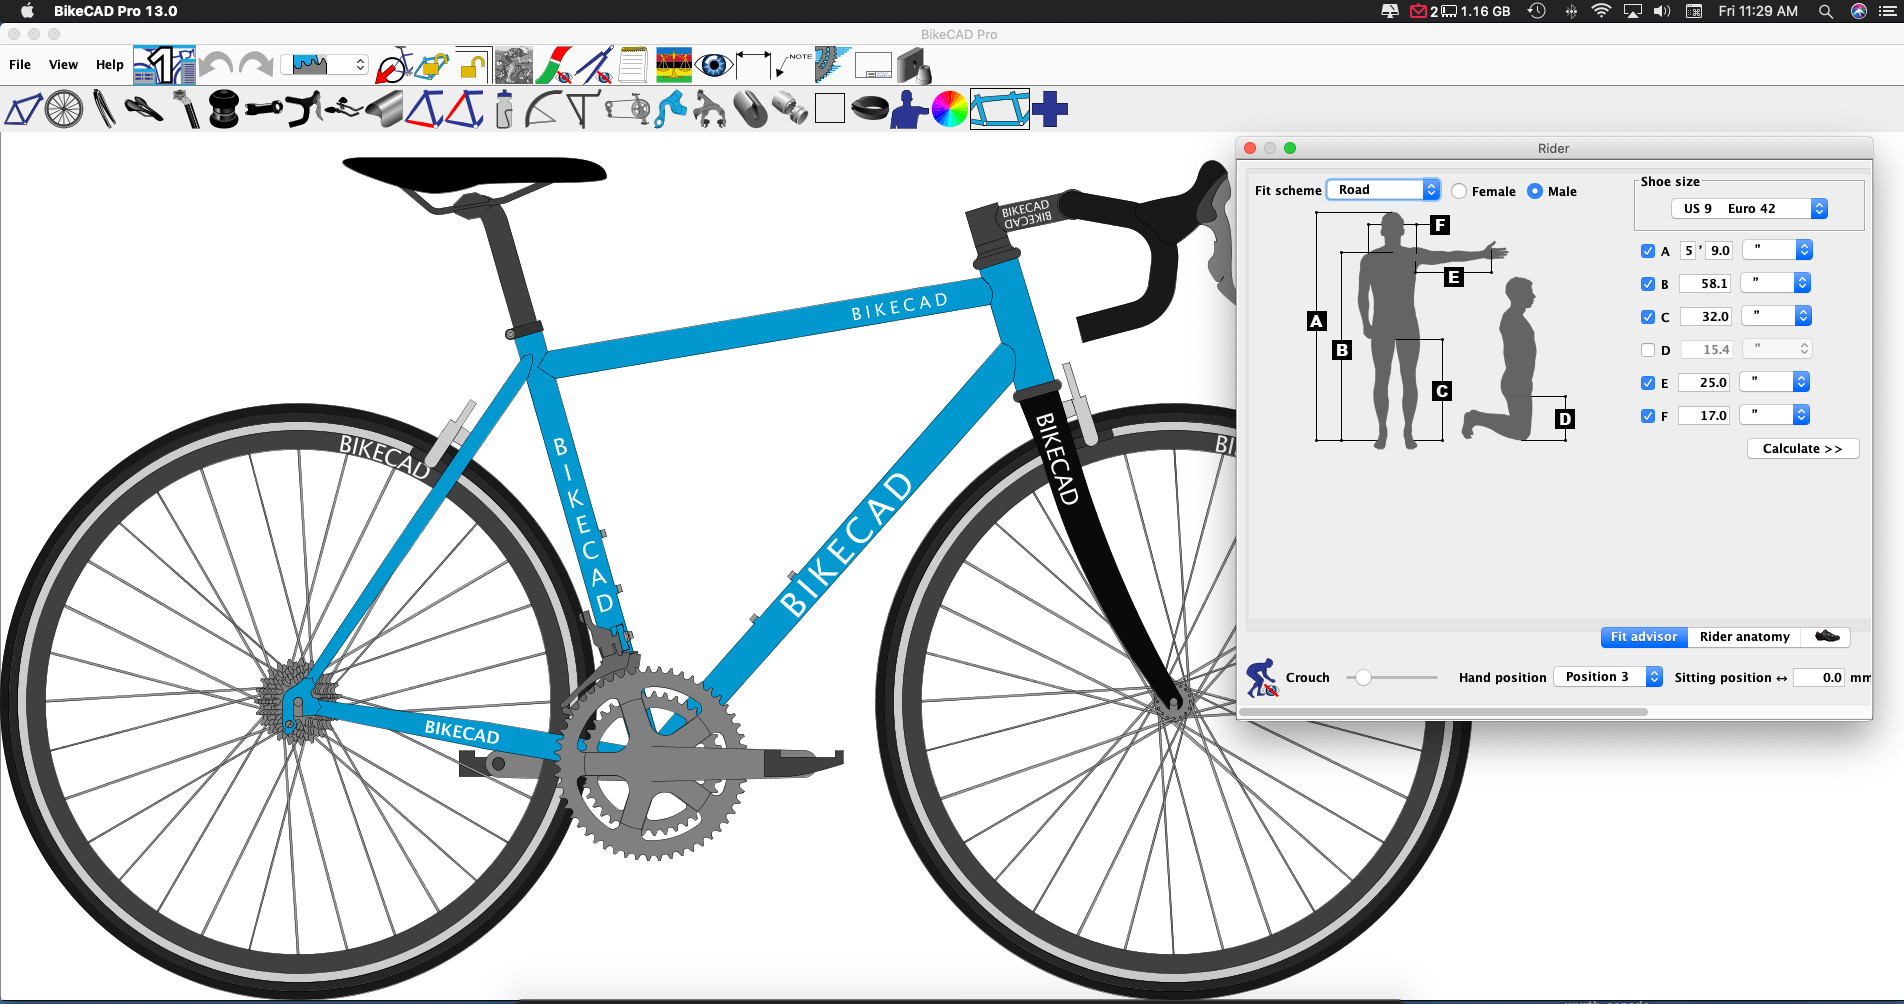
Task: Open the blue dropout icon
Action: (670, 109)
